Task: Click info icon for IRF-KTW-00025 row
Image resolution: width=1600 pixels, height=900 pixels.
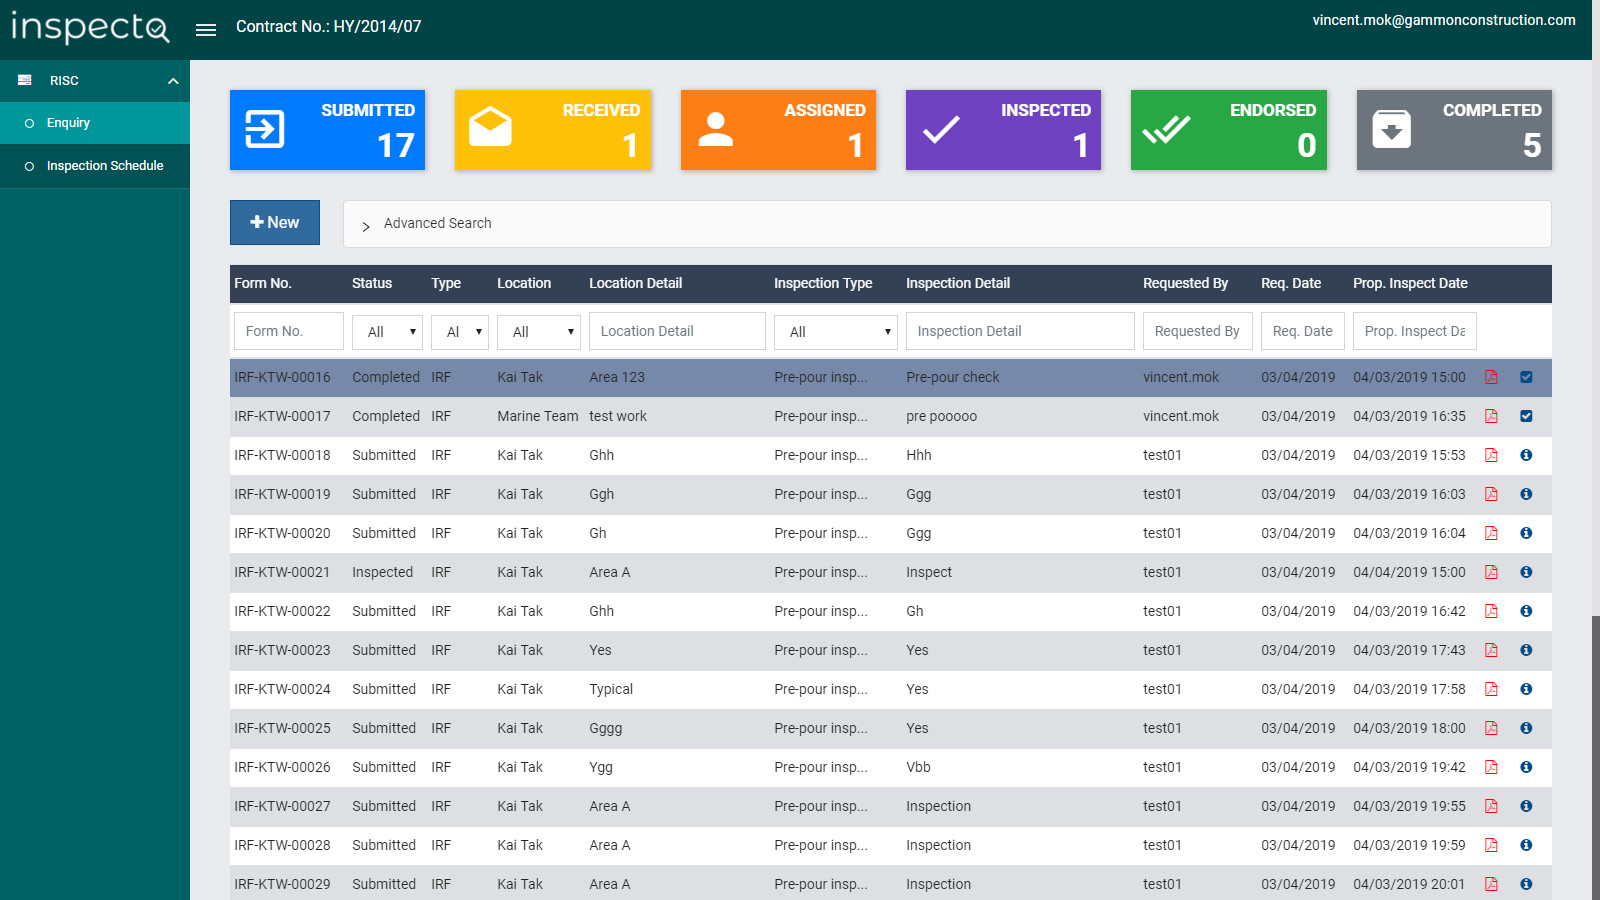Action: click(1526, 728)
